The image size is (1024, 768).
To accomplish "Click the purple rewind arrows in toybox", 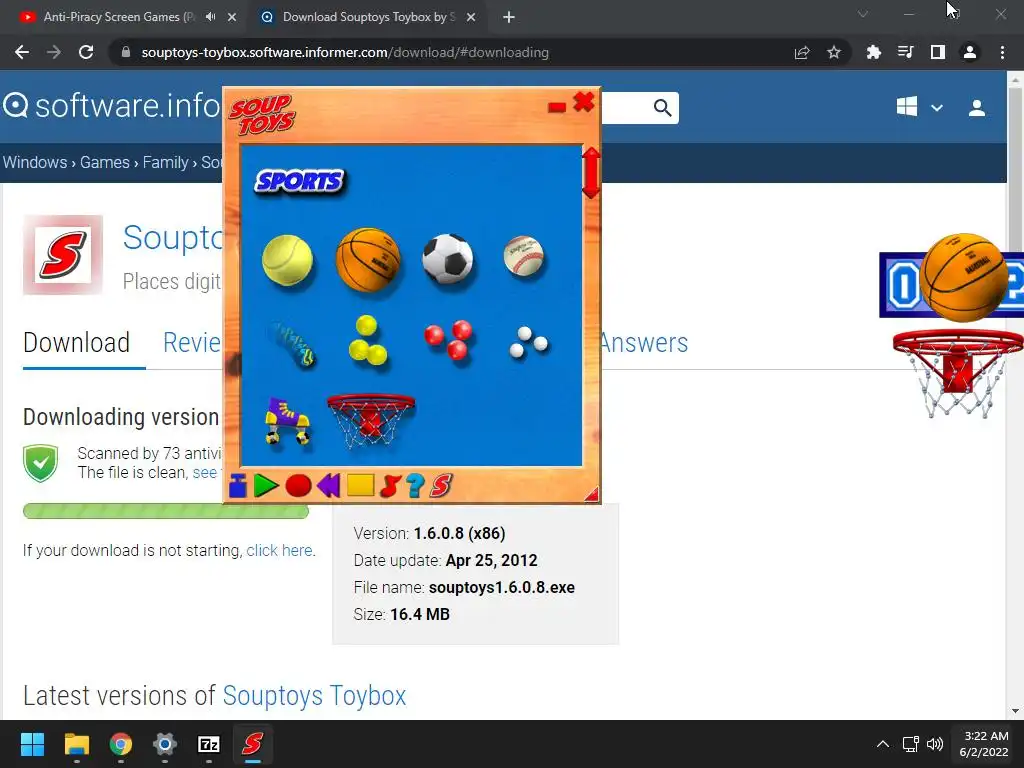I will click(x=328, y=486).
